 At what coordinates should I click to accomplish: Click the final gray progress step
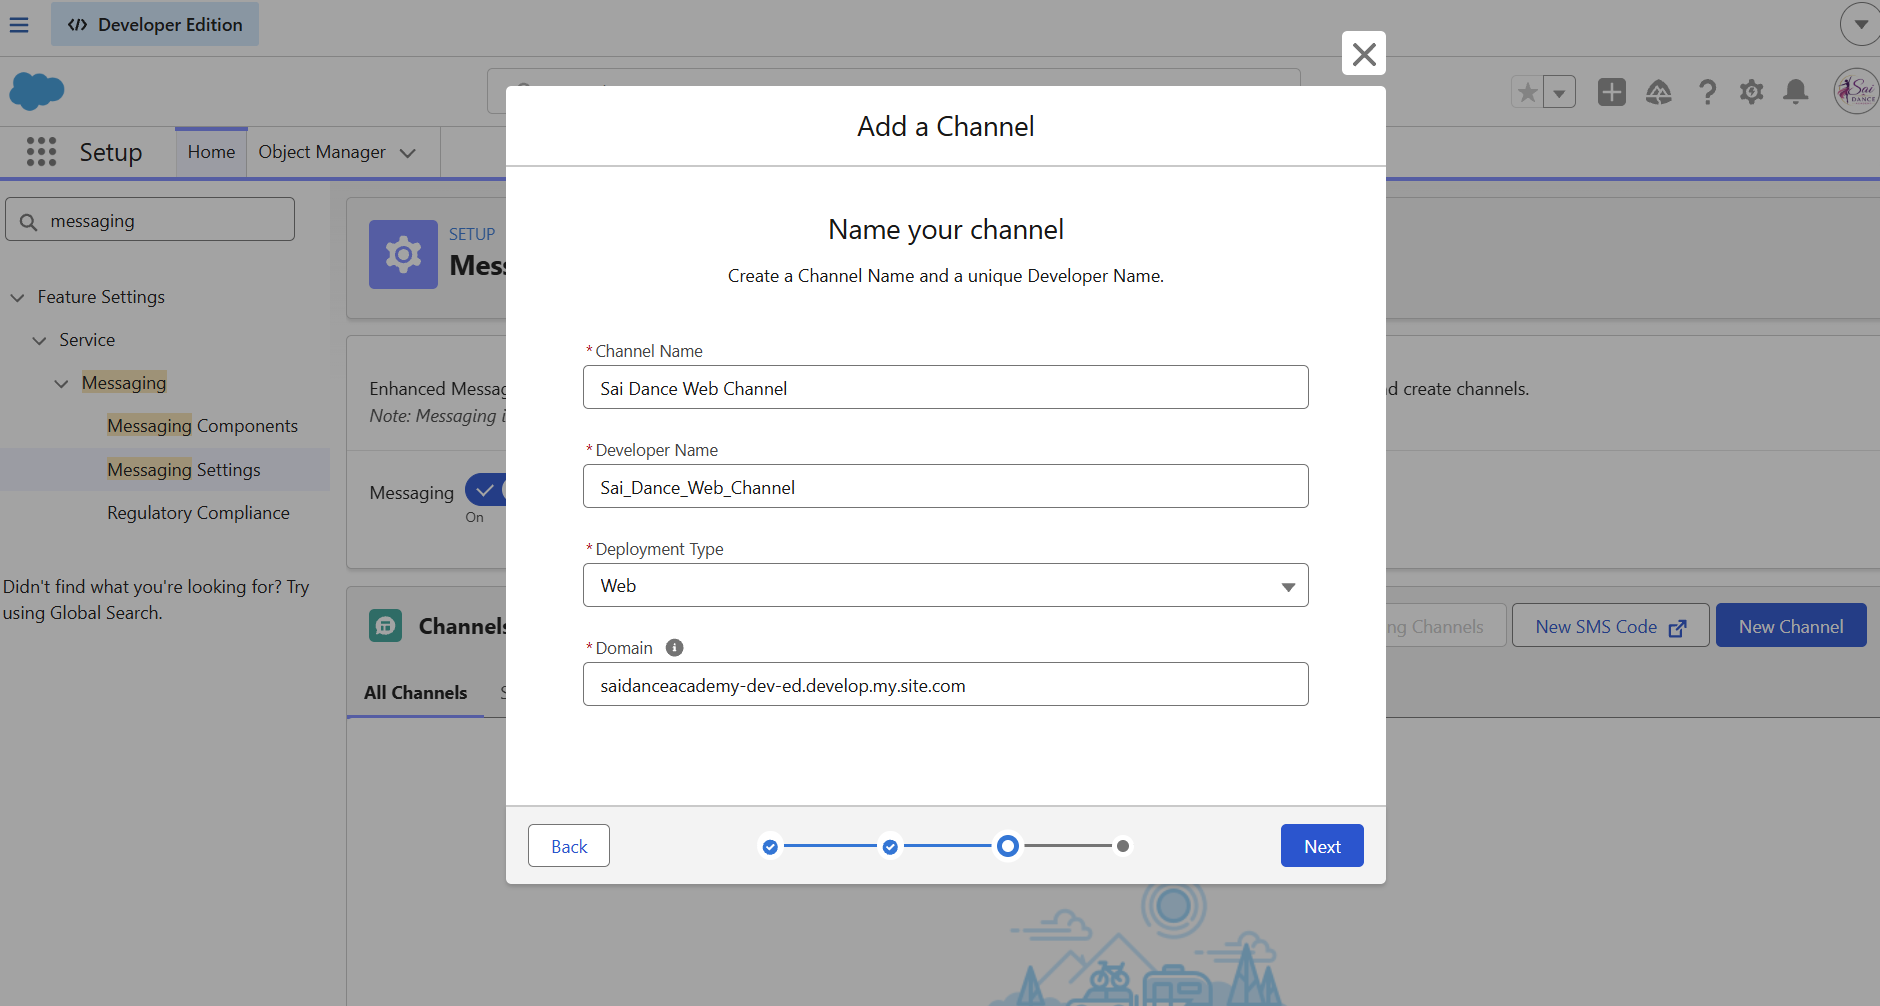pyautogui.click(x=1123, y=846)
